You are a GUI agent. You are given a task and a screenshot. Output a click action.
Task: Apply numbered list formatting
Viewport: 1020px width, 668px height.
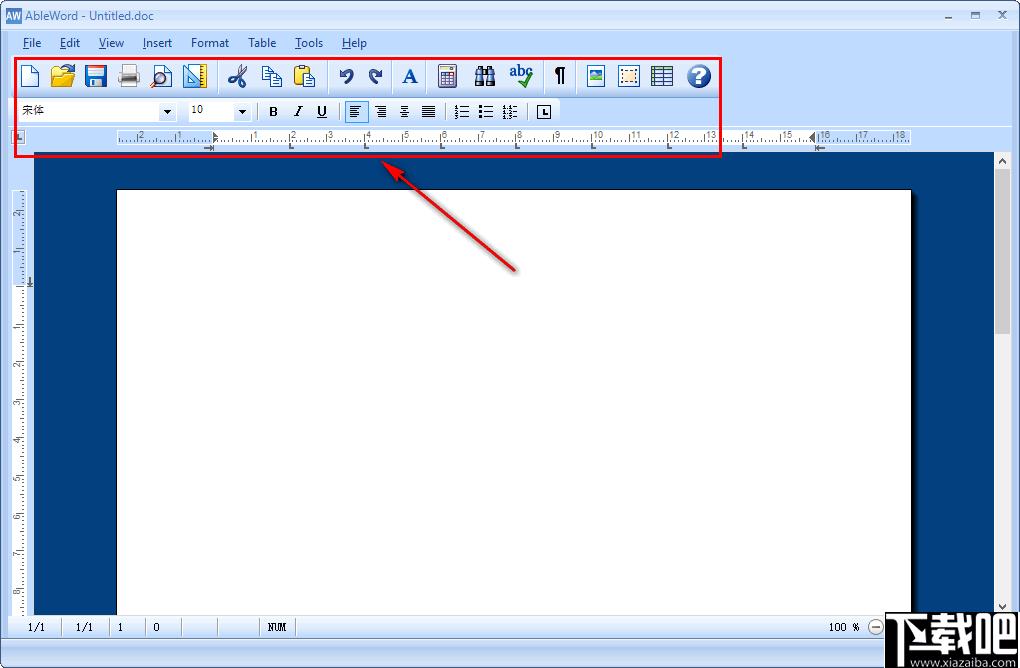461,112
